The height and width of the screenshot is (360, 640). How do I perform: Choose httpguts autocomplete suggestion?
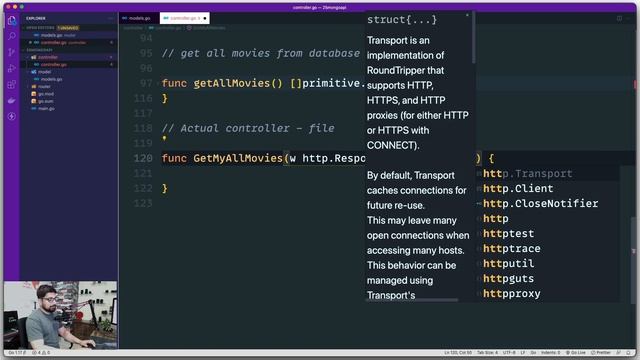pyautogui.click(x=548, y=279)
